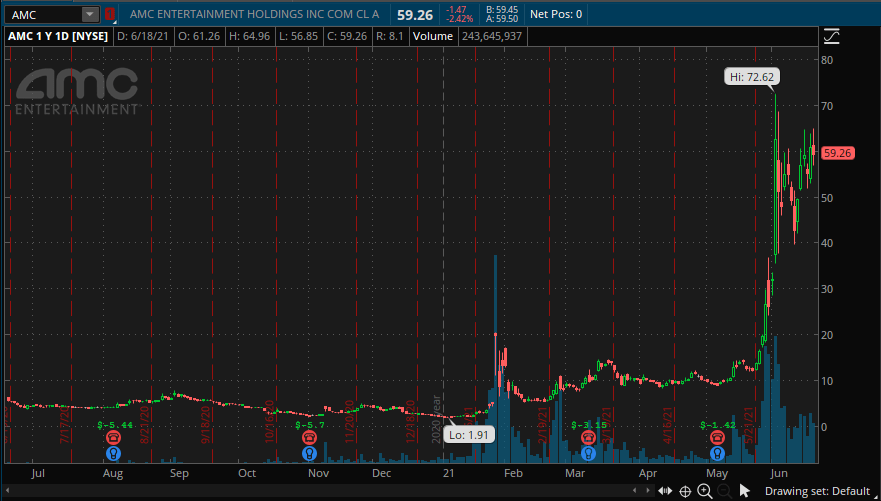This screenshot has height=501, width=881.
Task: Click the March red earnings phone icon
Action: (588, 437)
